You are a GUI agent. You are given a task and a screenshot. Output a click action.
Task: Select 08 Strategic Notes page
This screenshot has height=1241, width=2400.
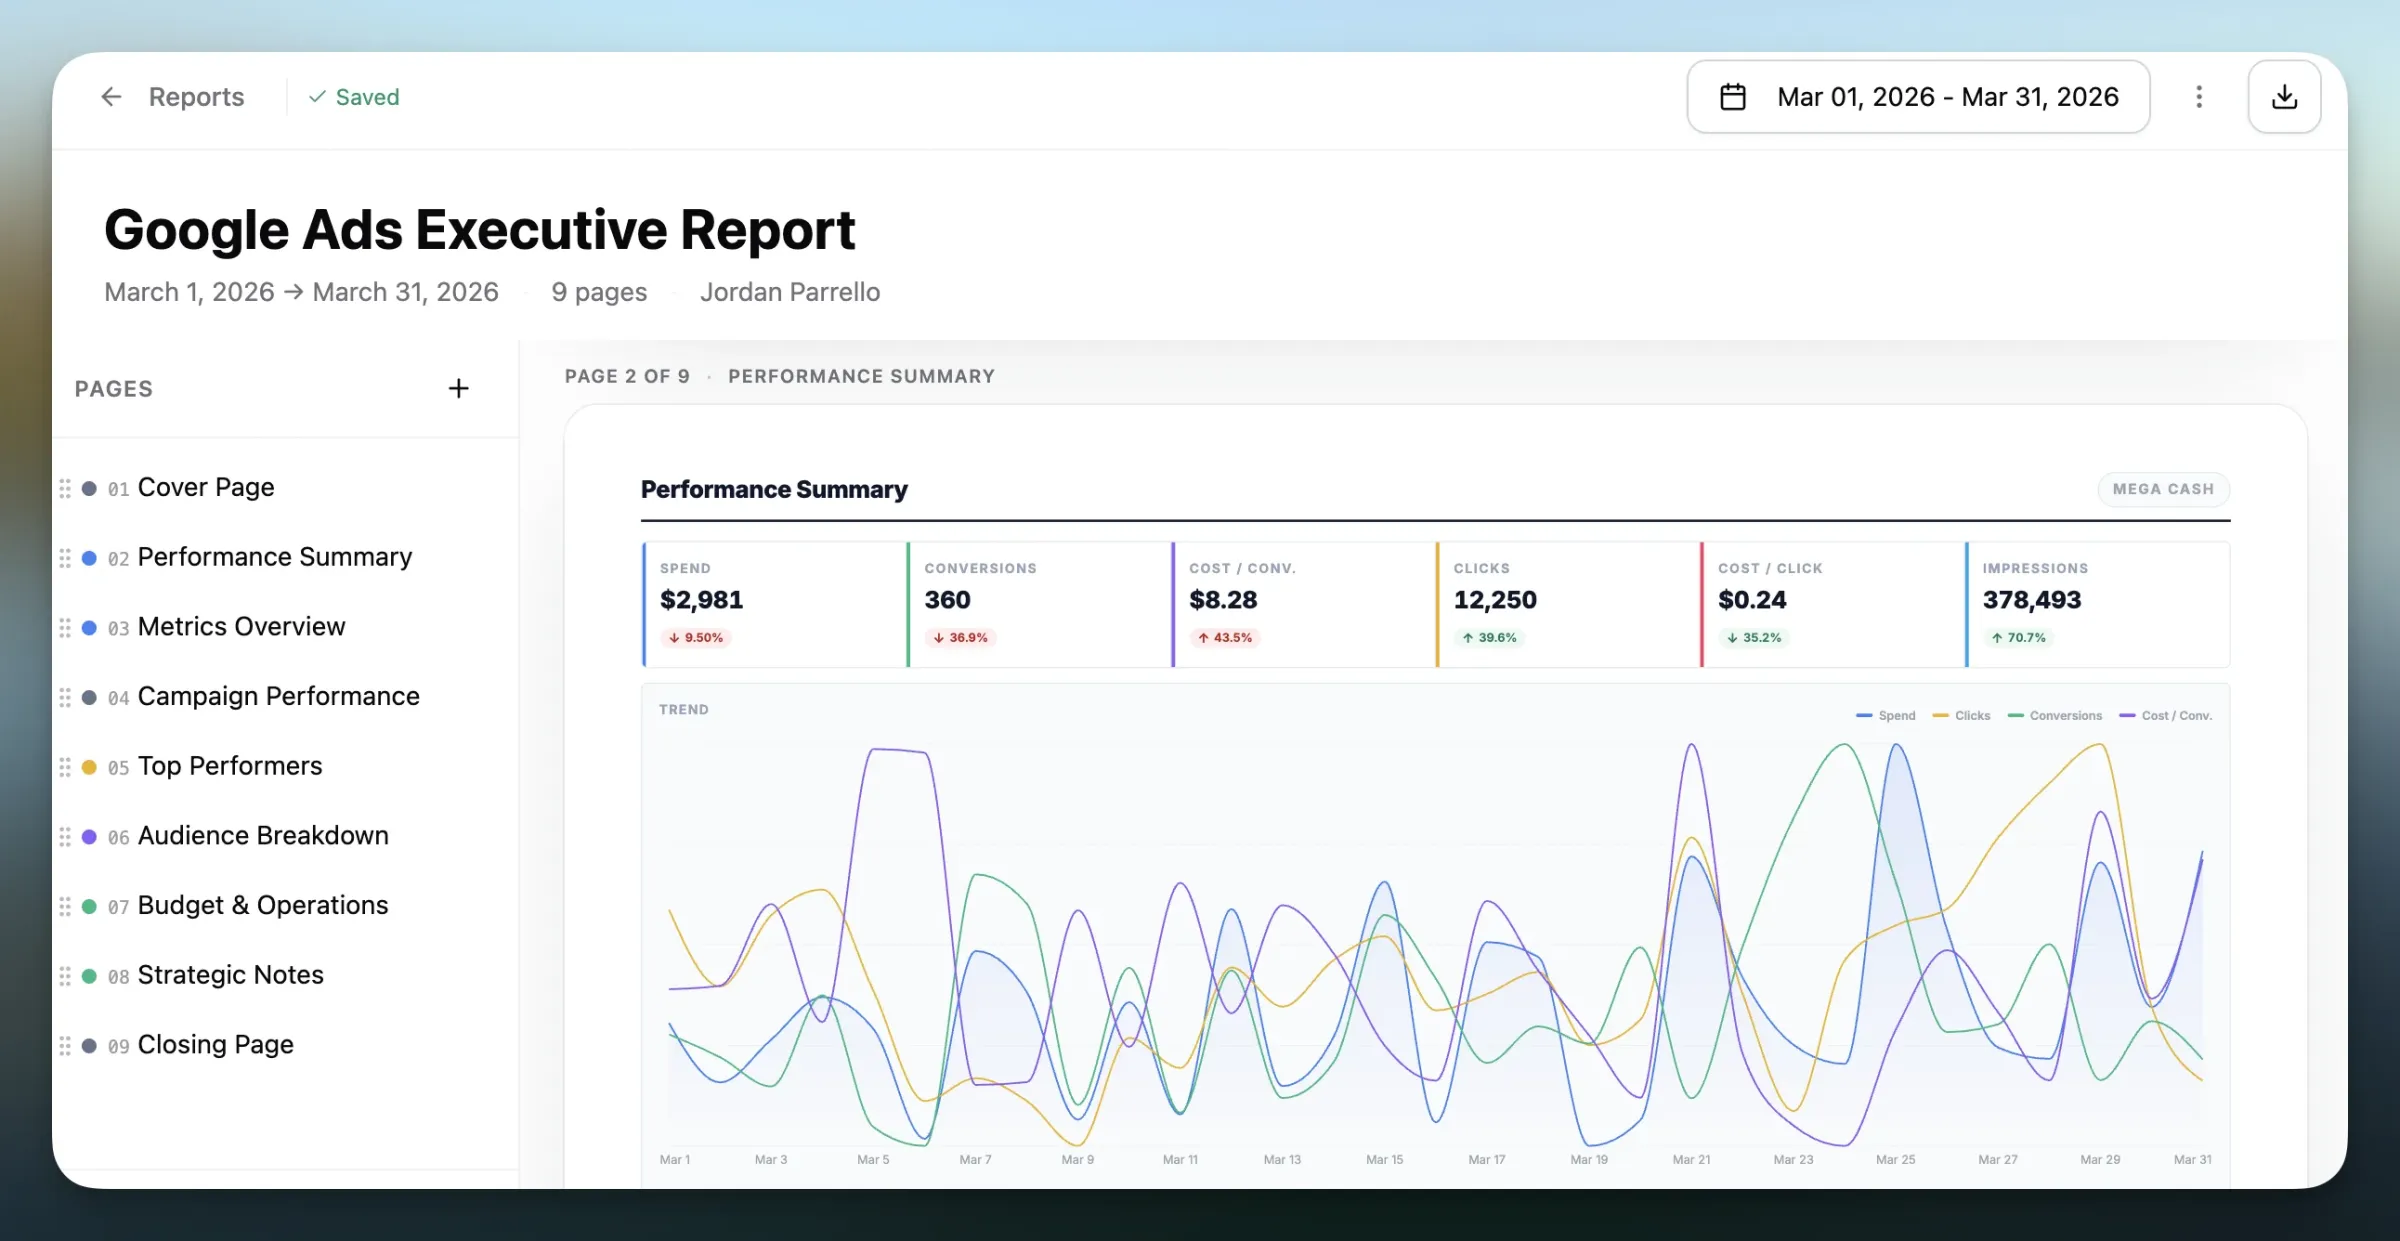click(285, 975)
